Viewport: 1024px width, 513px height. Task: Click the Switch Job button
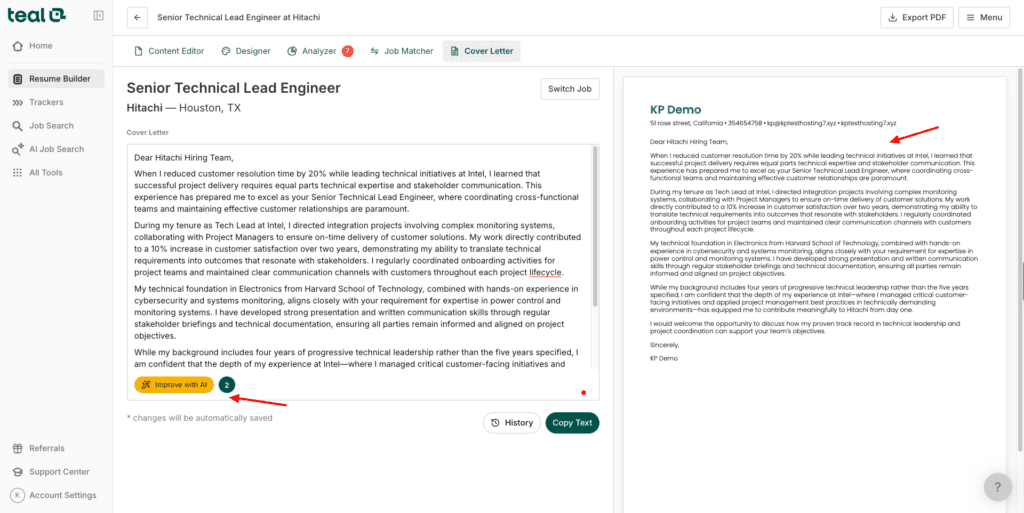(x=569, y=89)
